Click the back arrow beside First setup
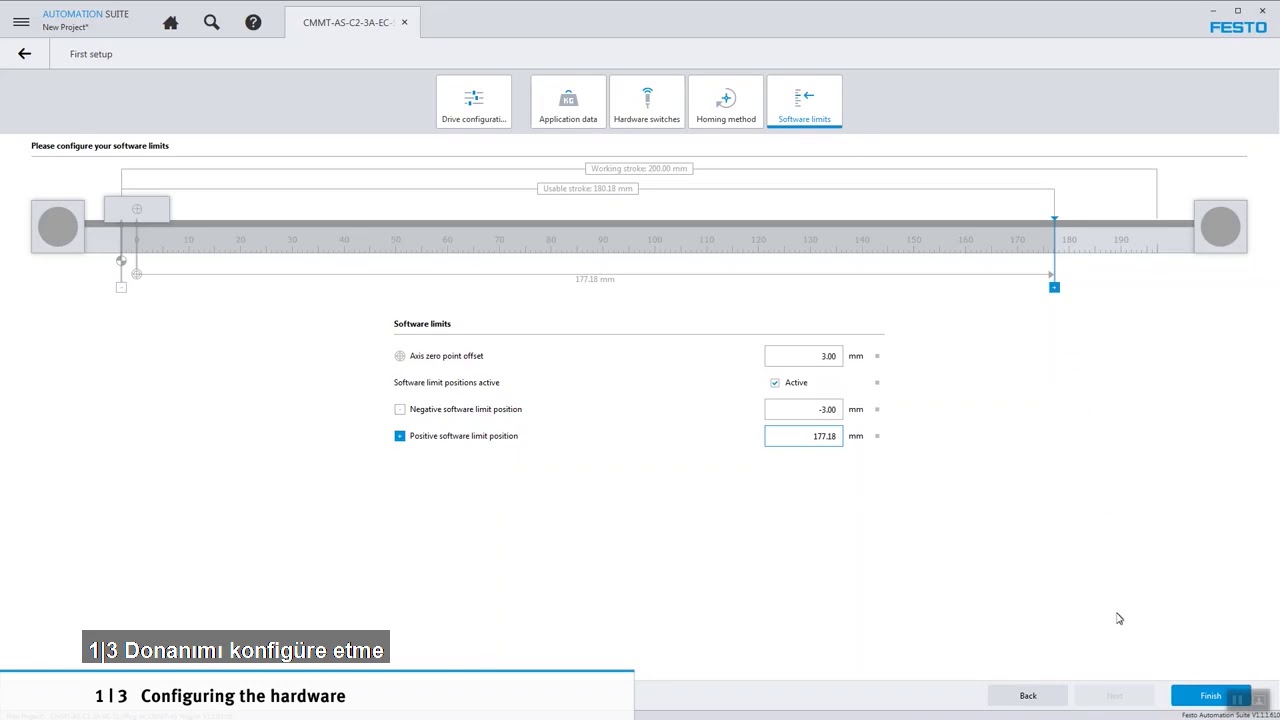The width and height of the screenshot is (1280, 720). pos(25,54)
